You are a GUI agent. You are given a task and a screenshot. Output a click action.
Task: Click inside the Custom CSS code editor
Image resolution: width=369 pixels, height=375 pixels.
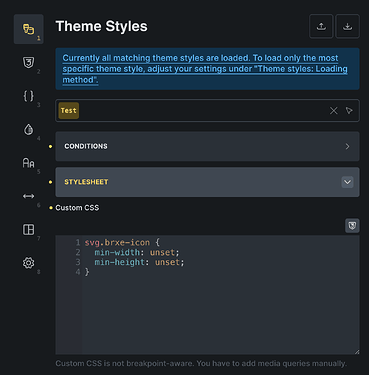[207, 295]
